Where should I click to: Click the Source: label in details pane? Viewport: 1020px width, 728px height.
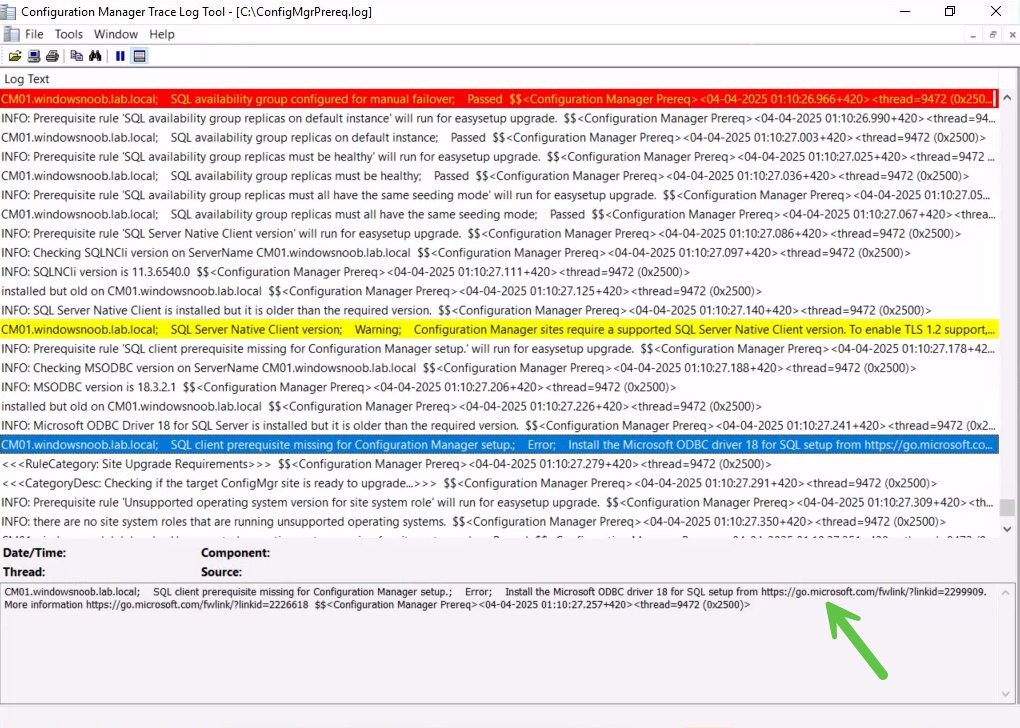point(221,573)
